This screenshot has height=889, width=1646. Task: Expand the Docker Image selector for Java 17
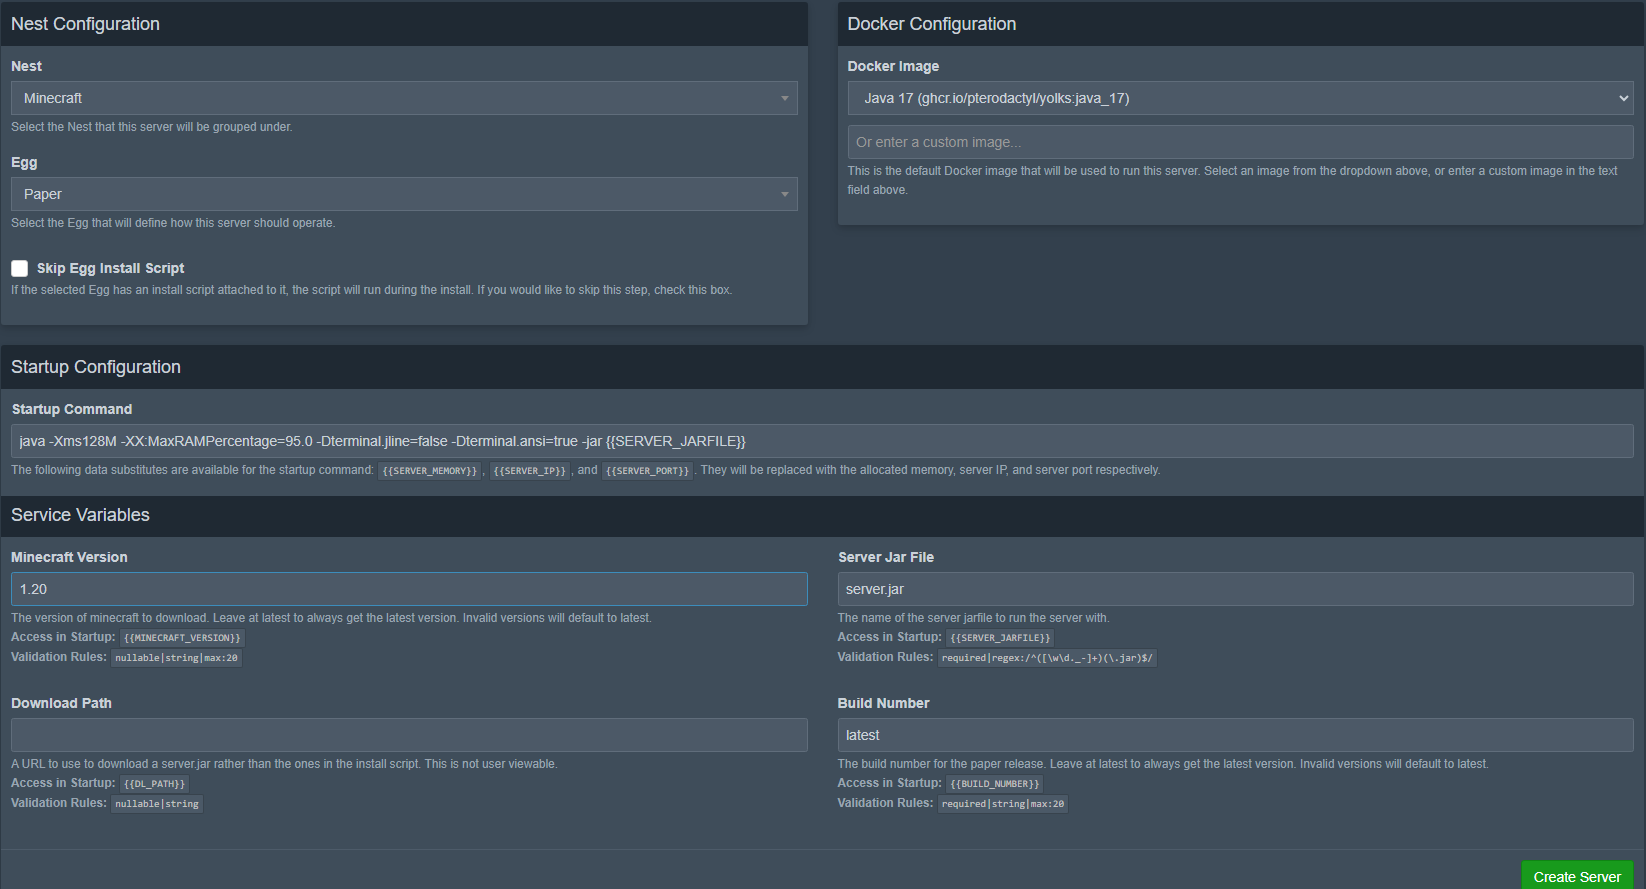click(1240, 98)
